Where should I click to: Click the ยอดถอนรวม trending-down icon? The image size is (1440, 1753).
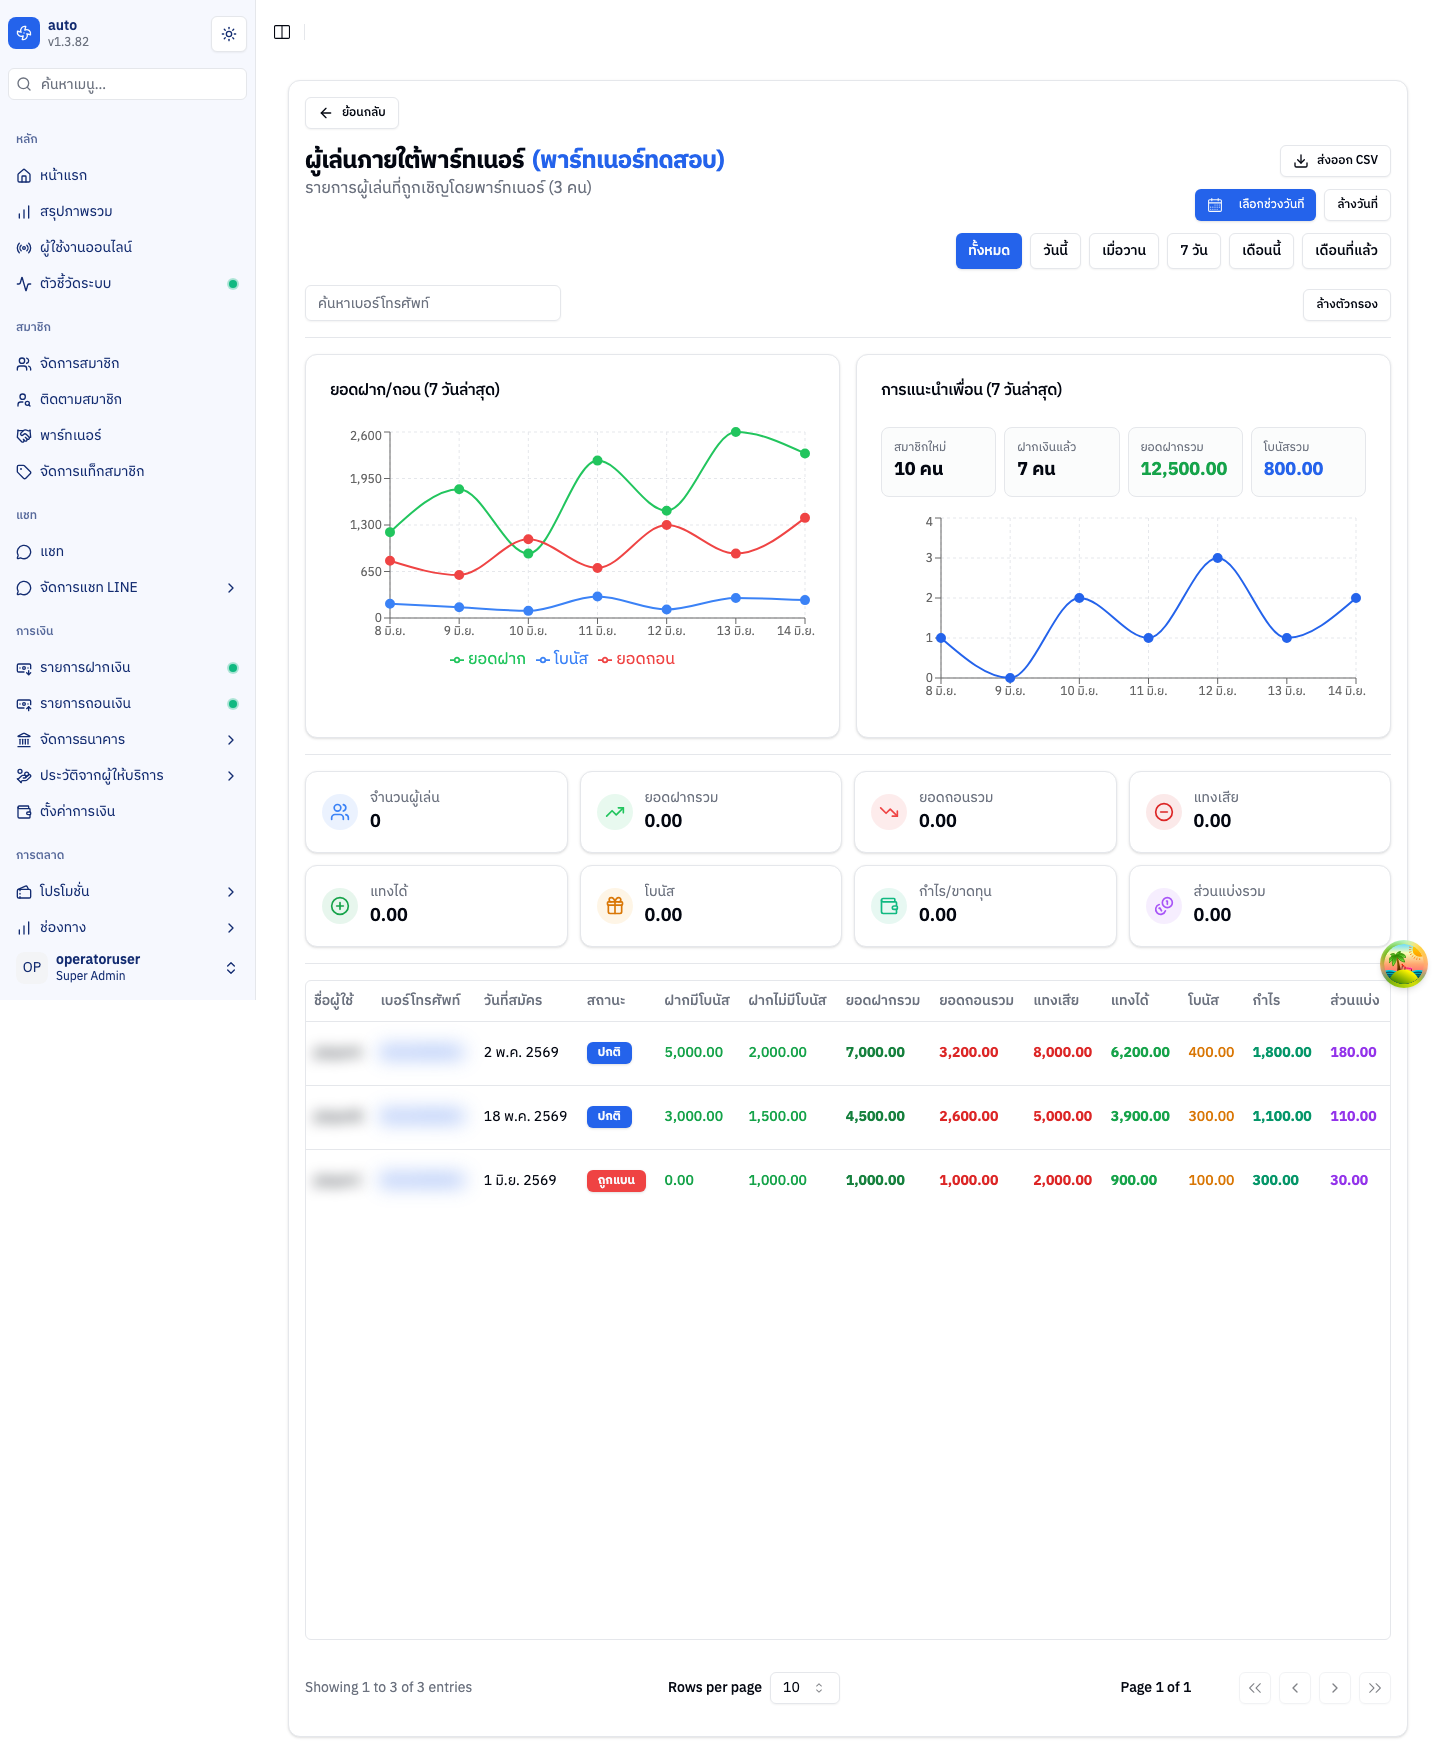click(889, 812)
